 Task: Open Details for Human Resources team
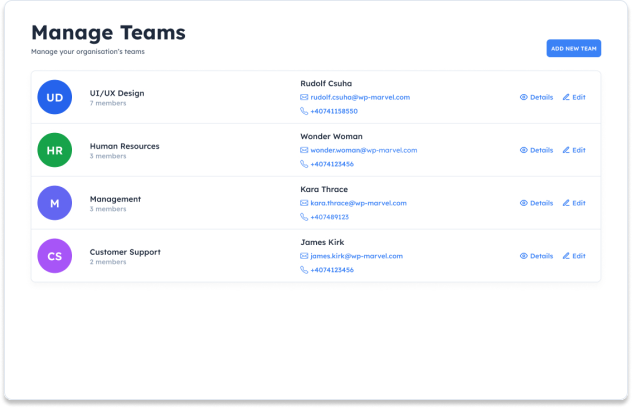pyautogui.click(x=536, y=150)
